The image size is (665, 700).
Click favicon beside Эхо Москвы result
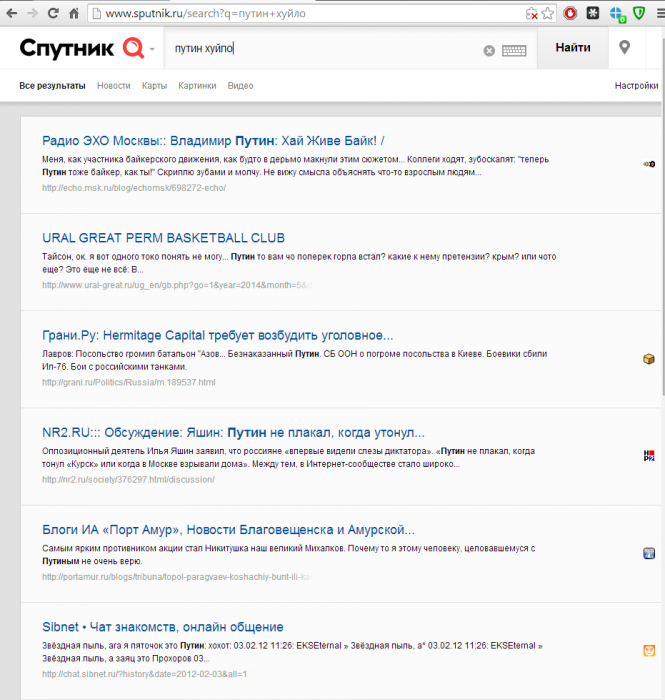pos(649,164)
